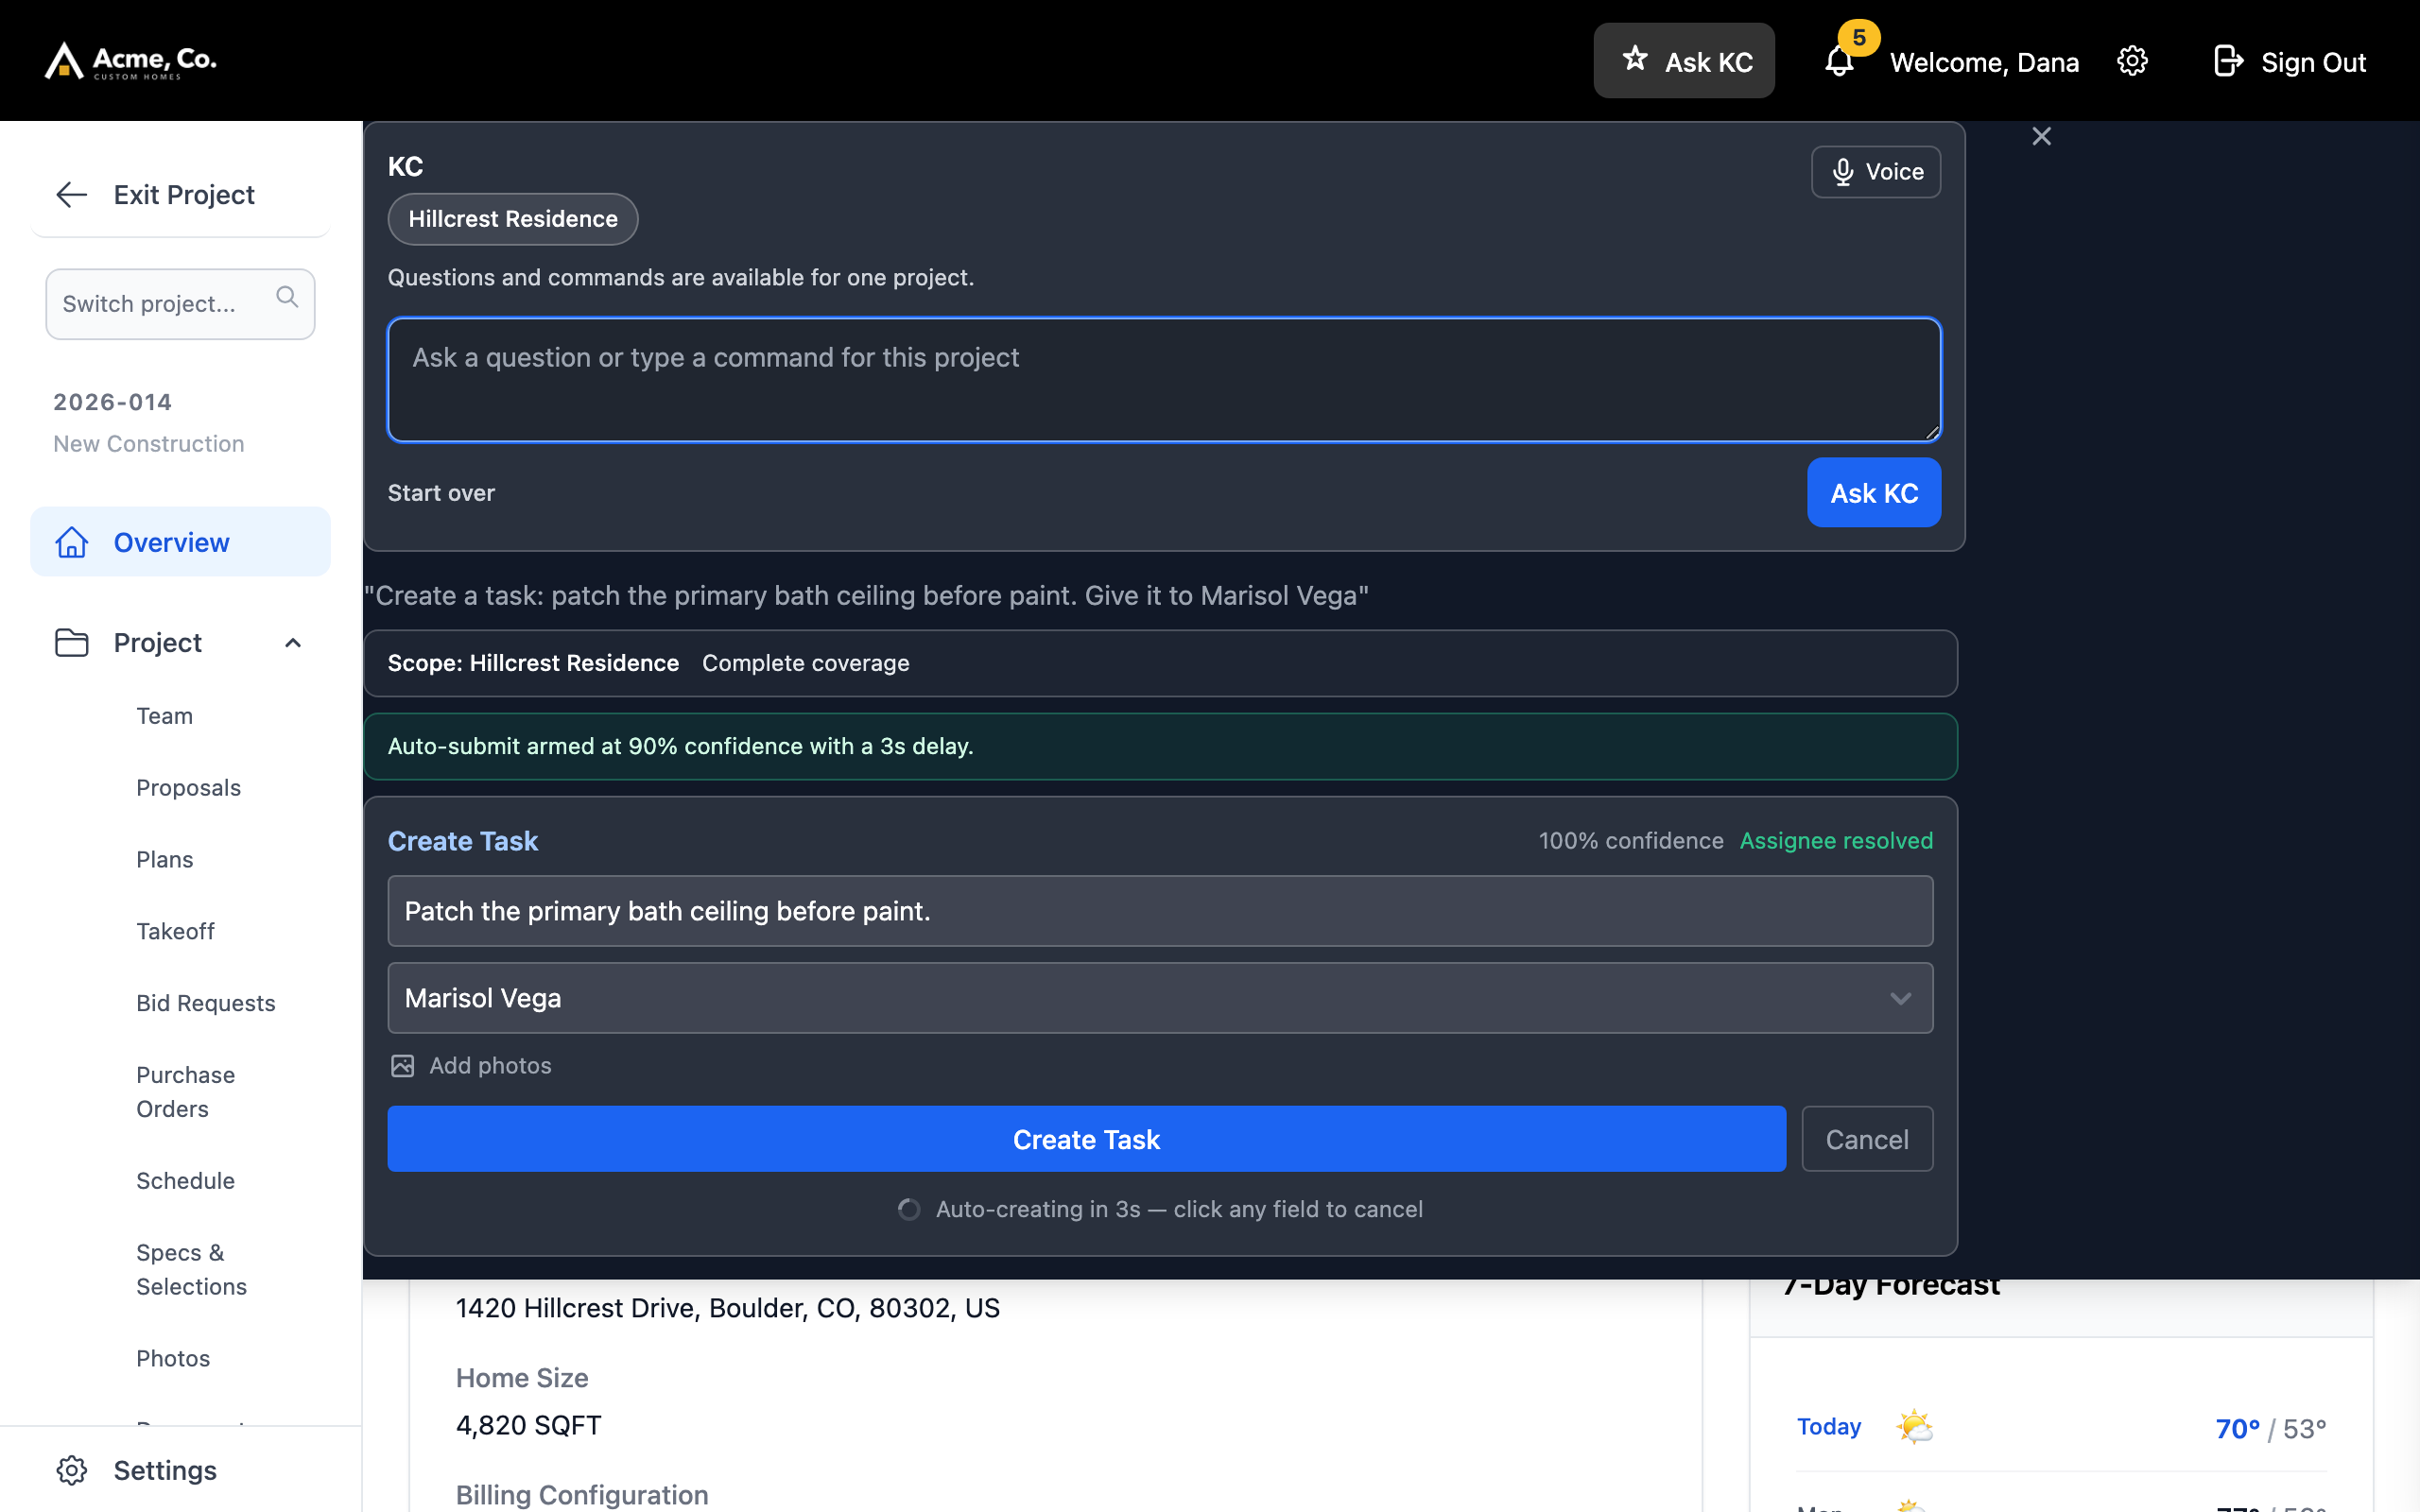The width and height of the screenshot is (2420, 1512).
Task: Open Proposals in sidebar
Action: point(189,788)
